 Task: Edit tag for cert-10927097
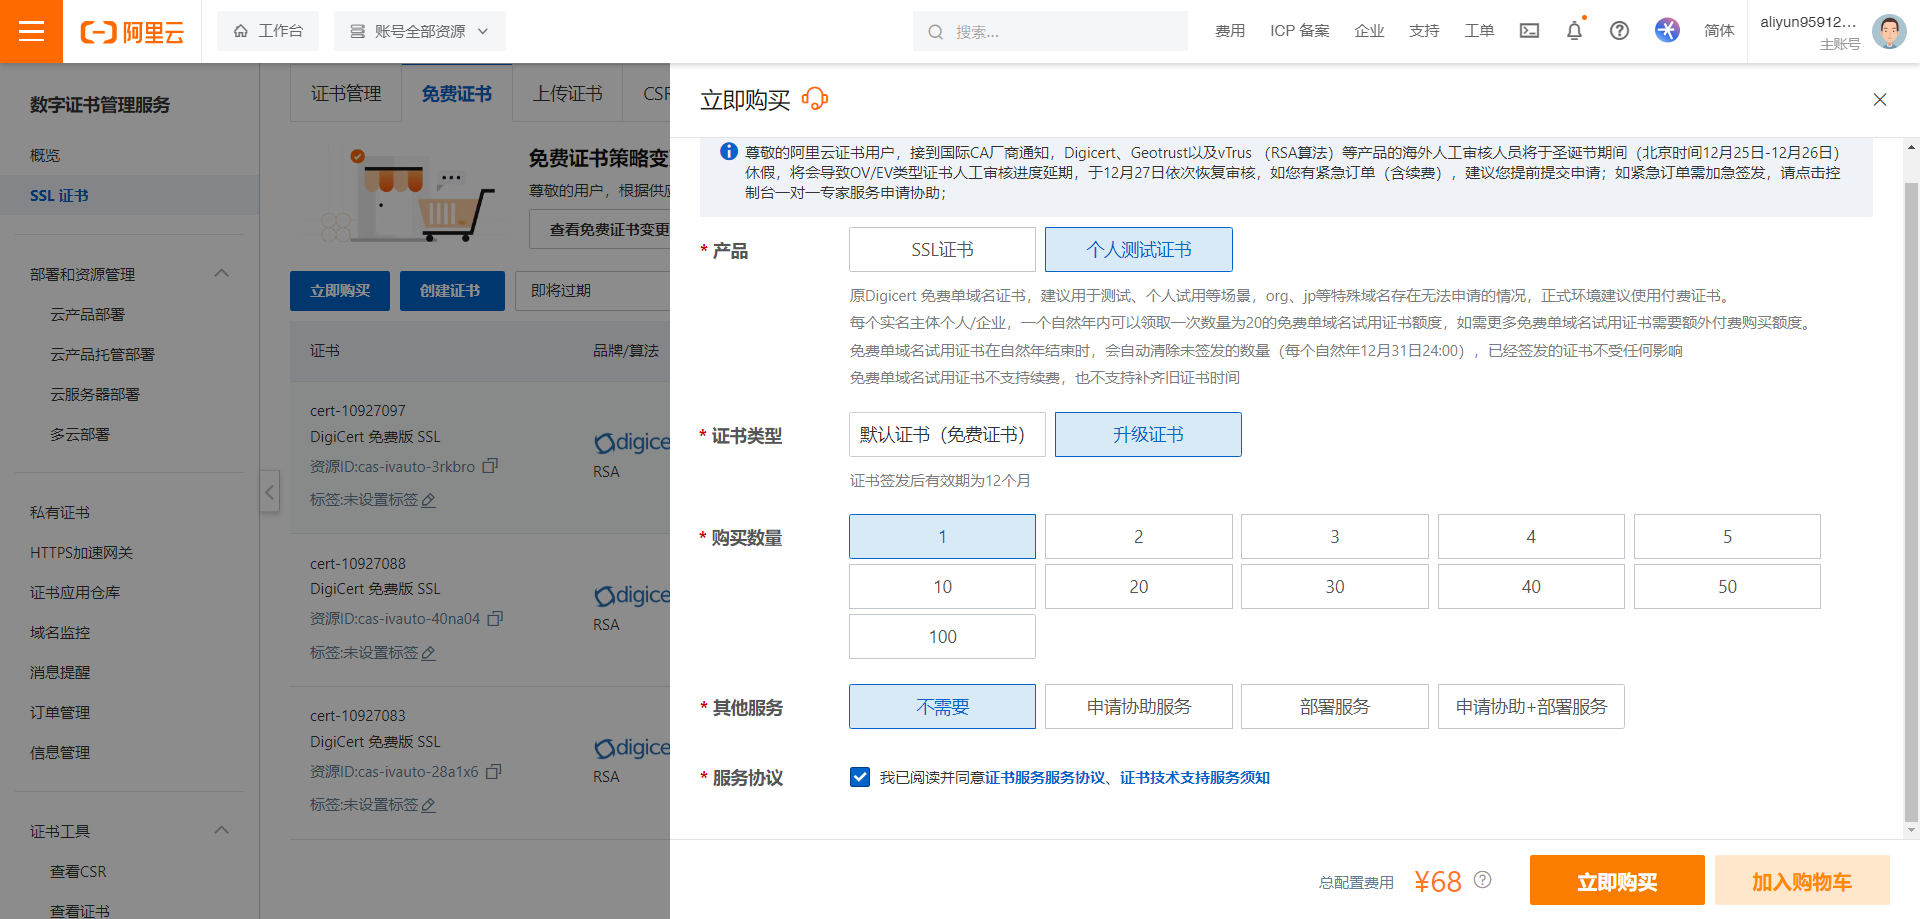tap(429, 500)
